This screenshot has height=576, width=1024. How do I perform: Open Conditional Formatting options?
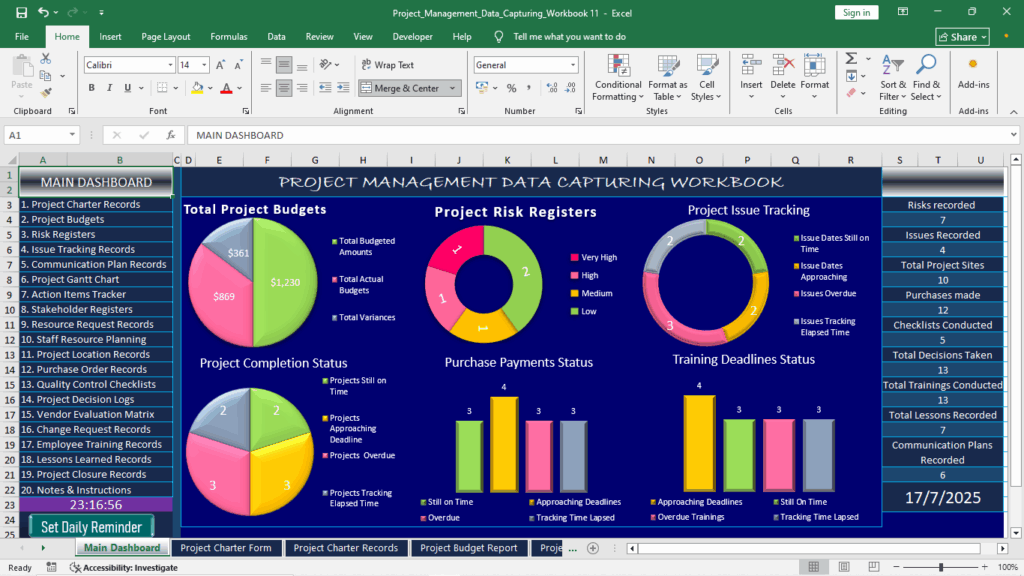point(617,80)
